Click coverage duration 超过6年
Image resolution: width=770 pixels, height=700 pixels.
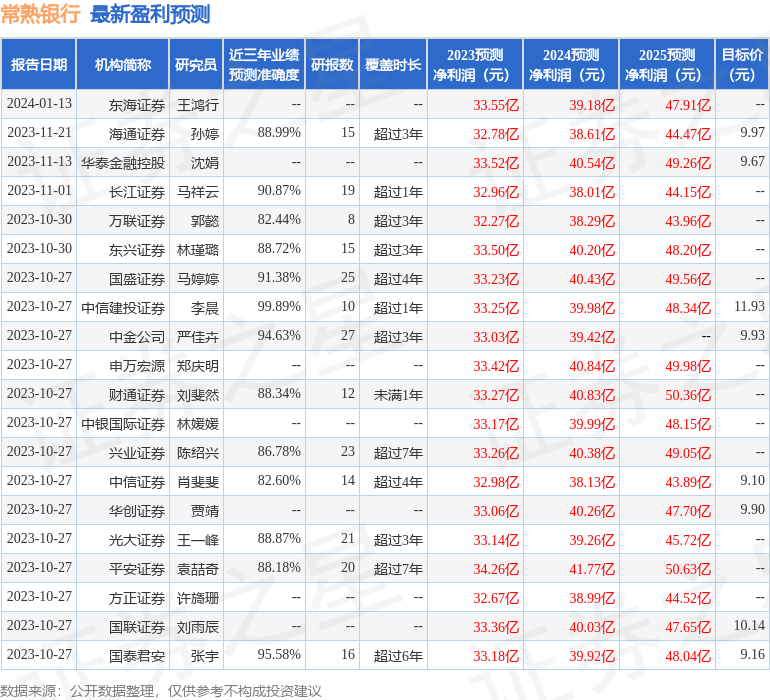[398, 655]
